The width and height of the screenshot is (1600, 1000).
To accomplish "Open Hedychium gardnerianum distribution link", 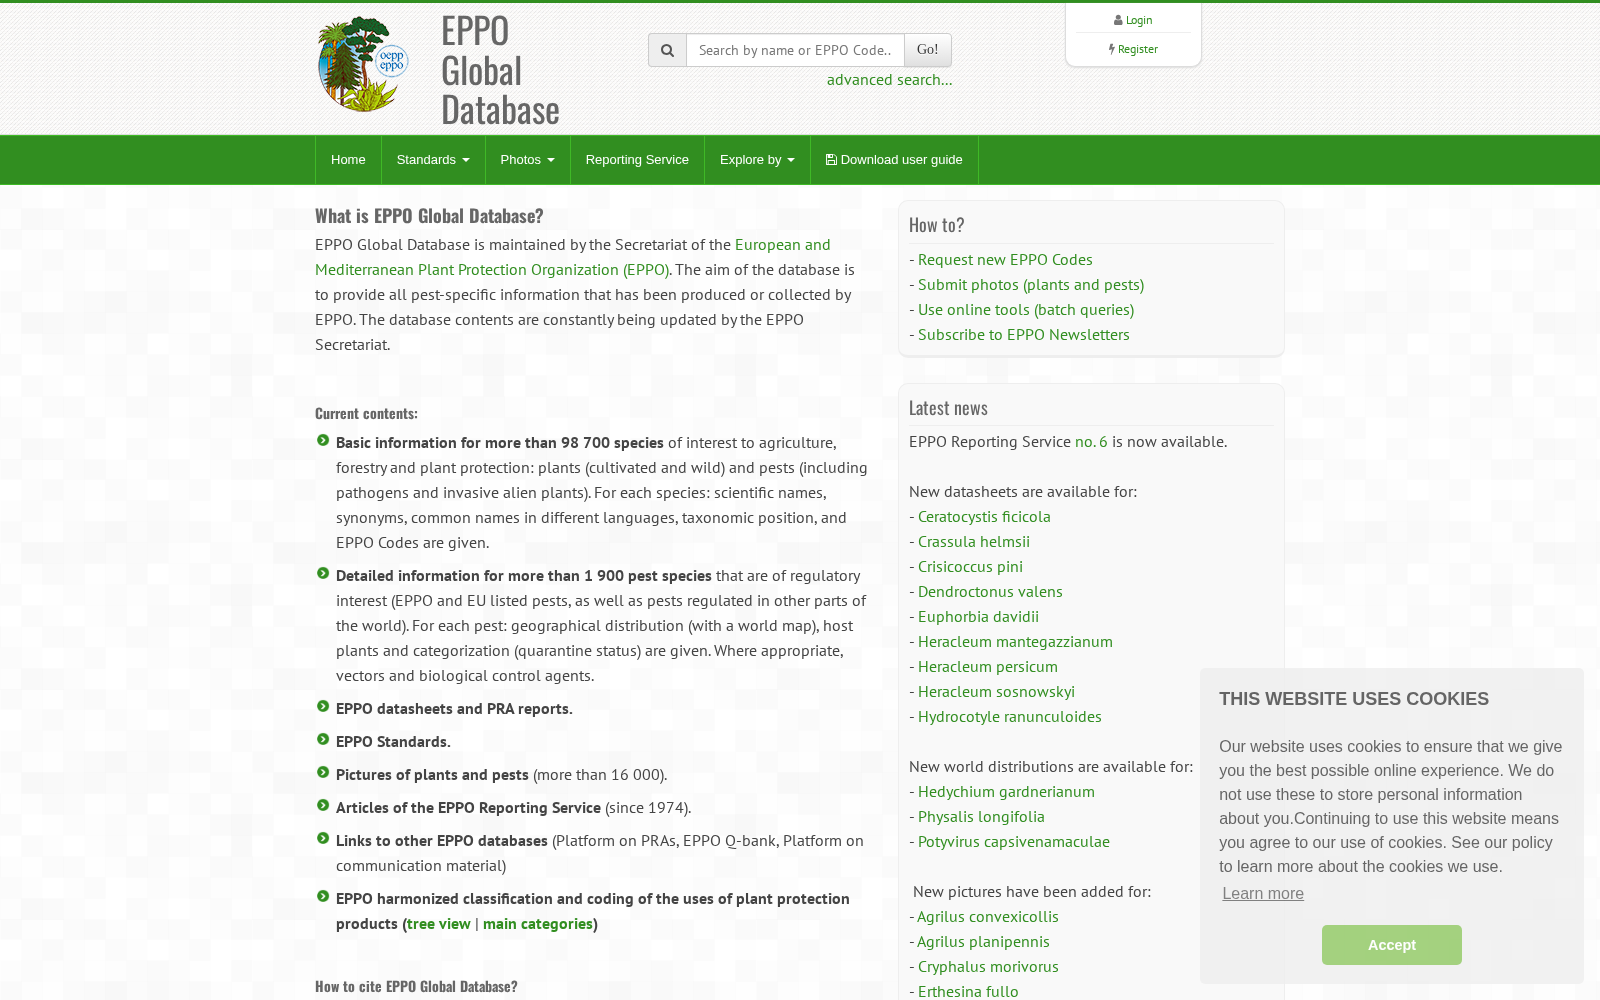I will [1006, 791].
